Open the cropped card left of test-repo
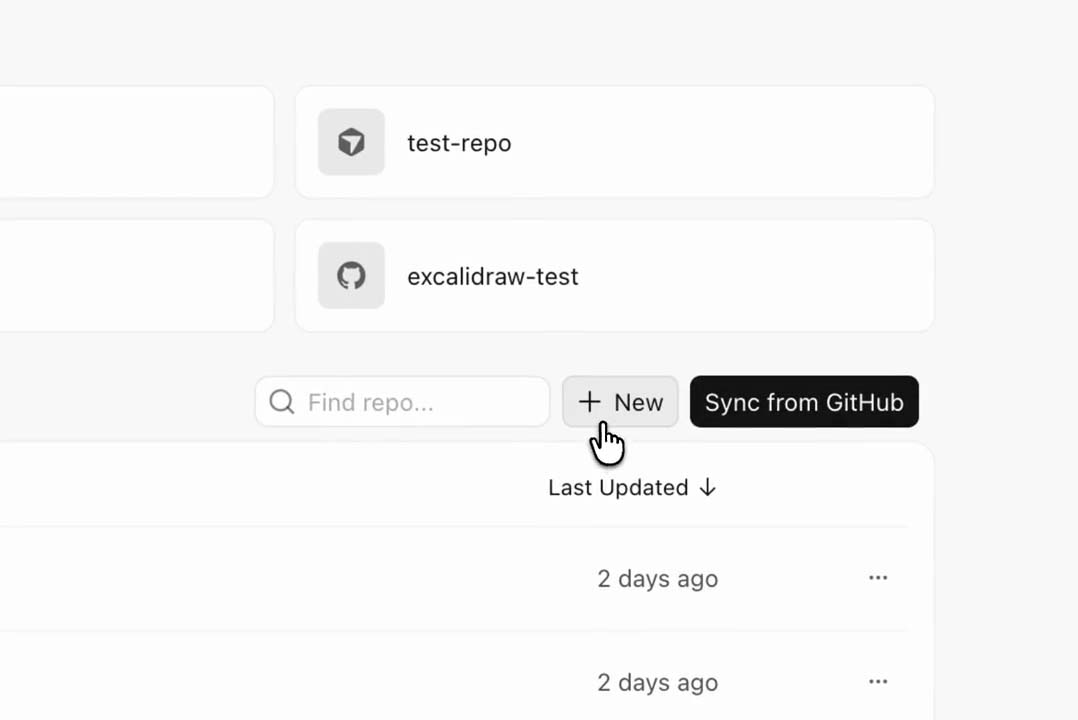 click(x=136, y=142)
